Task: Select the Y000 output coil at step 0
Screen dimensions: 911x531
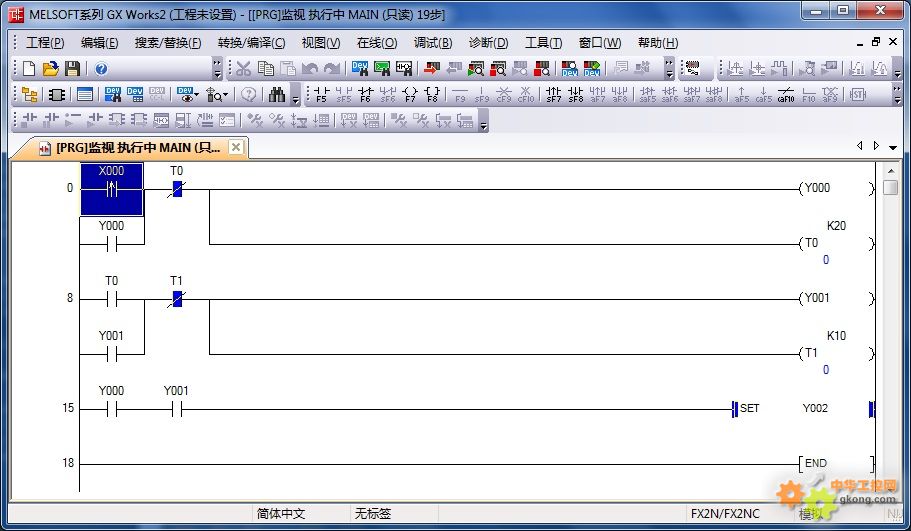Action: tap(837, 188)
